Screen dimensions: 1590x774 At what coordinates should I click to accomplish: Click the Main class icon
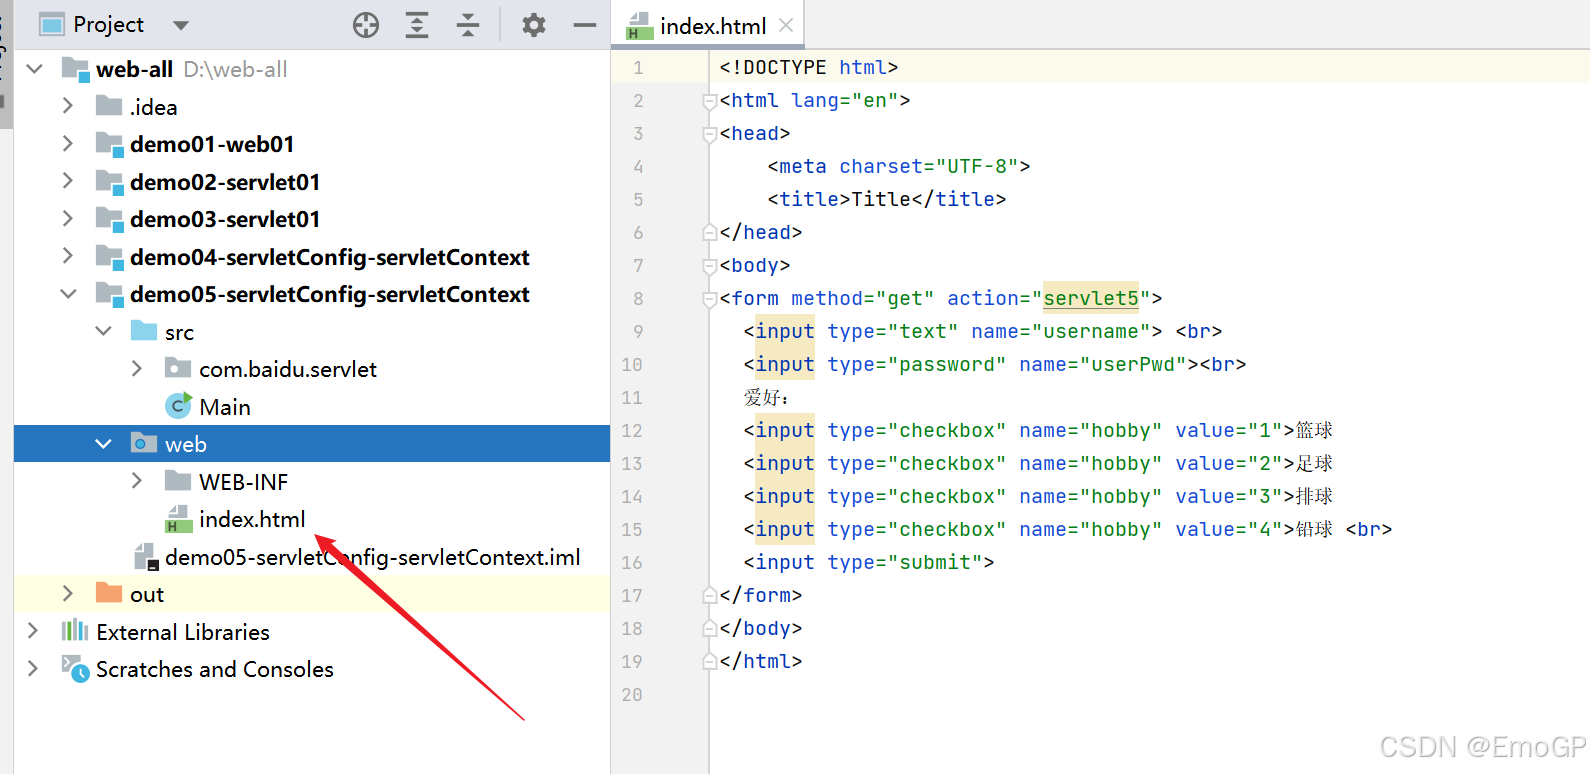tap(178, 406)
